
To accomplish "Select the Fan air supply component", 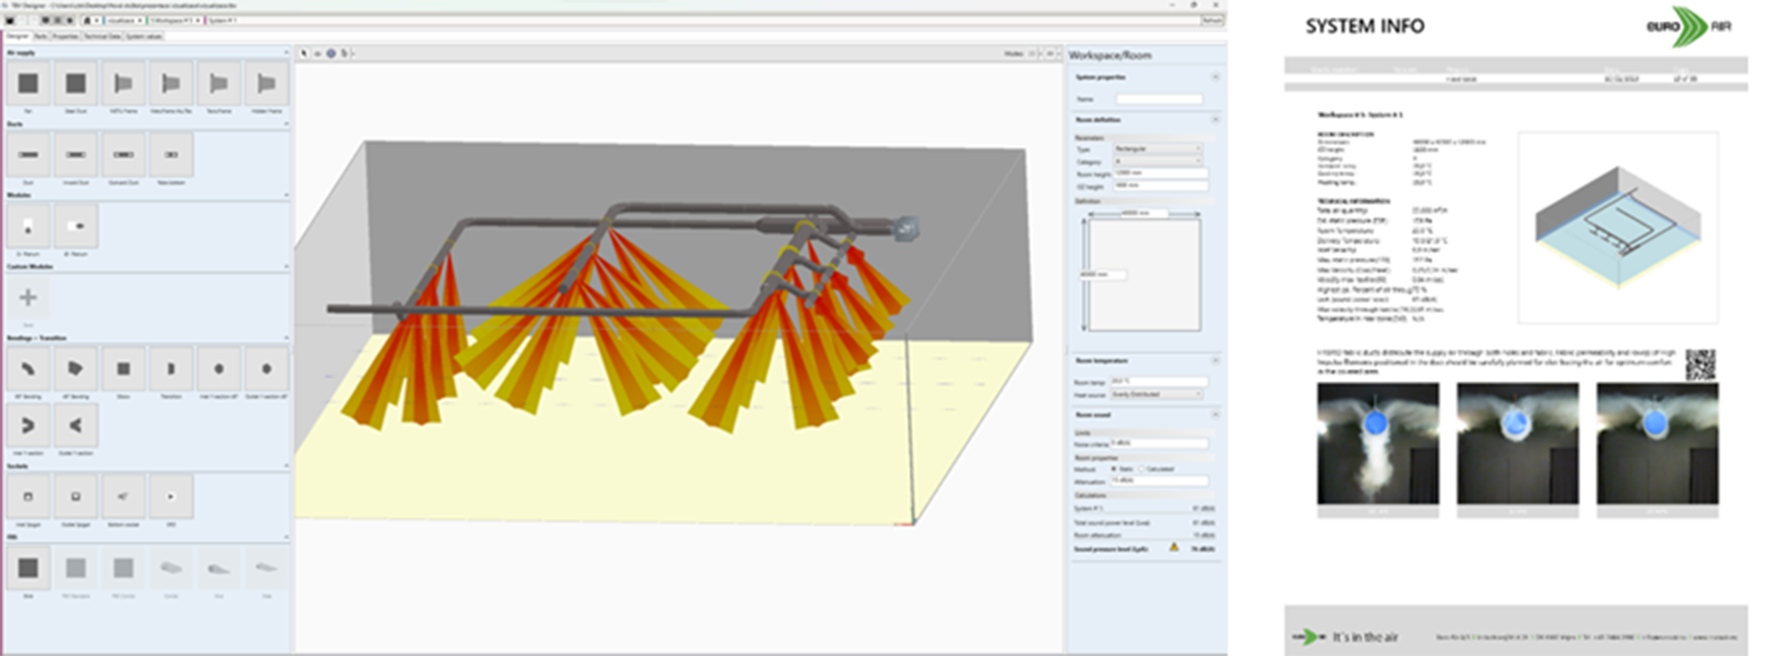I will tap(28, 84).
